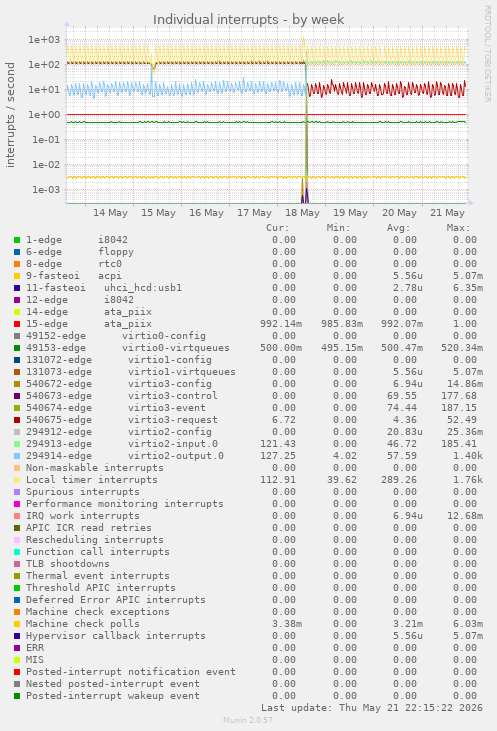Click the 9-fasteoi acpi legend swatch
Screen dimensions: 497x731
(17, 276)
